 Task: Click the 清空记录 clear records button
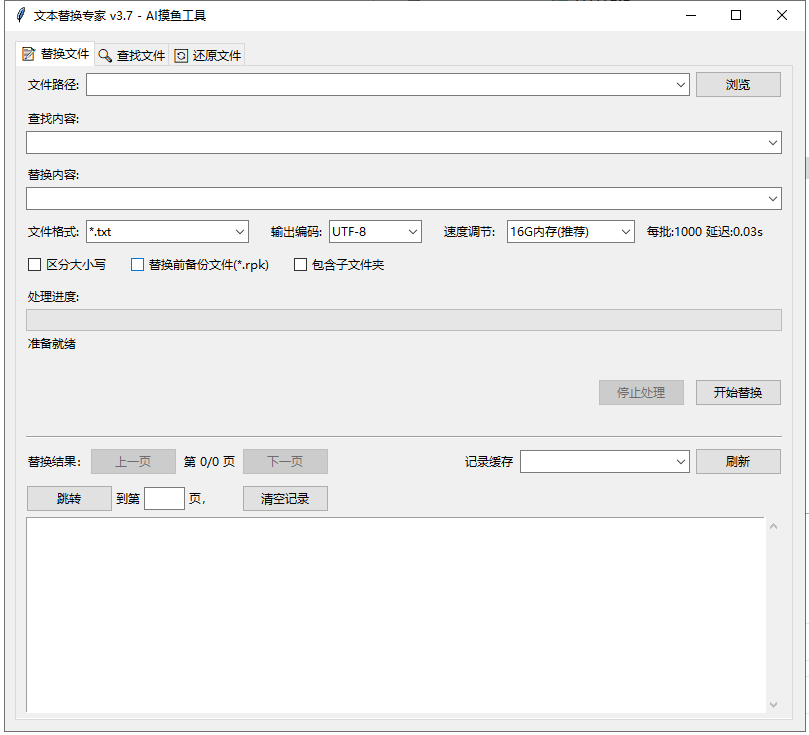pos(284,498)
